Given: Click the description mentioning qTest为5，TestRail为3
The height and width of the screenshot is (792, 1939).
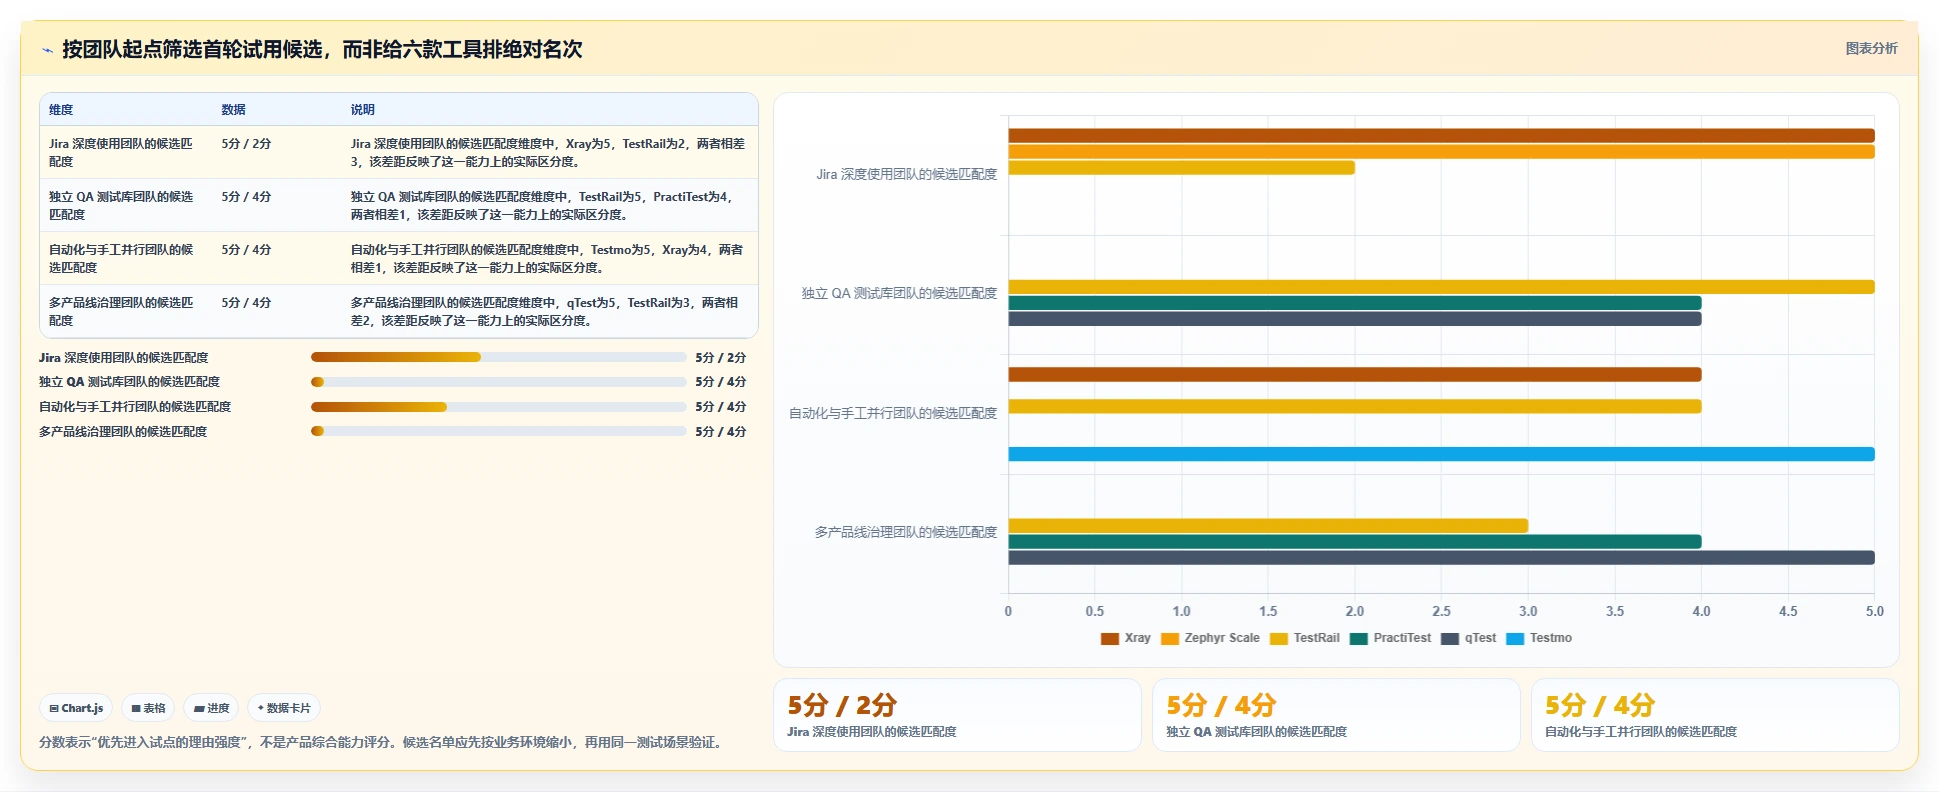Looking at the screenshot, I should [545, 312].
